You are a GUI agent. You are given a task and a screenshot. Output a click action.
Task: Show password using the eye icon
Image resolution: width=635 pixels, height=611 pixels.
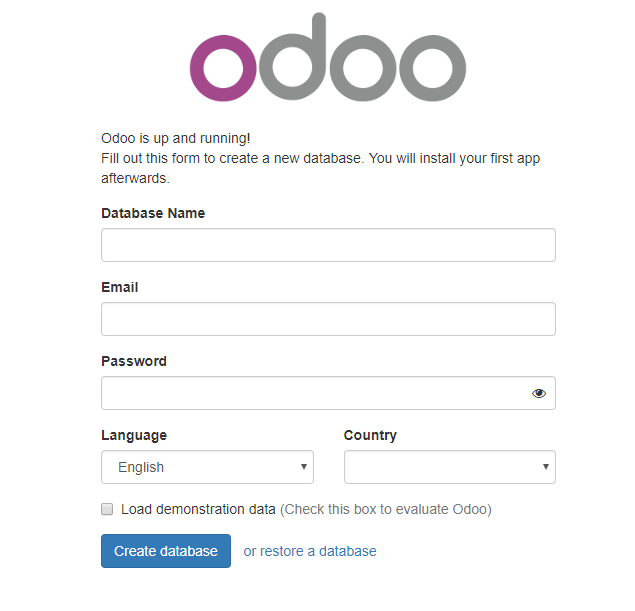pyautogui.click(x=539, y=393)
